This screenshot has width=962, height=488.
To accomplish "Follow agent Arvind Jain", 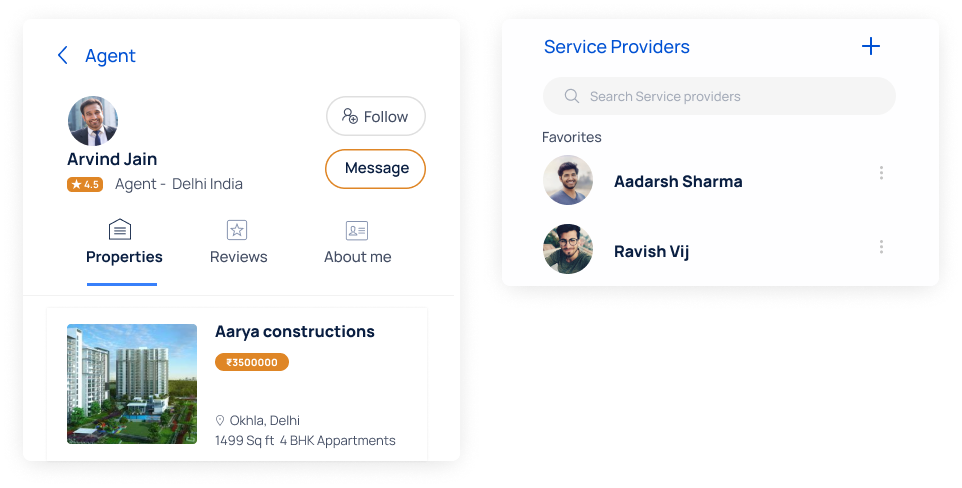I will [x=375, y=116].
